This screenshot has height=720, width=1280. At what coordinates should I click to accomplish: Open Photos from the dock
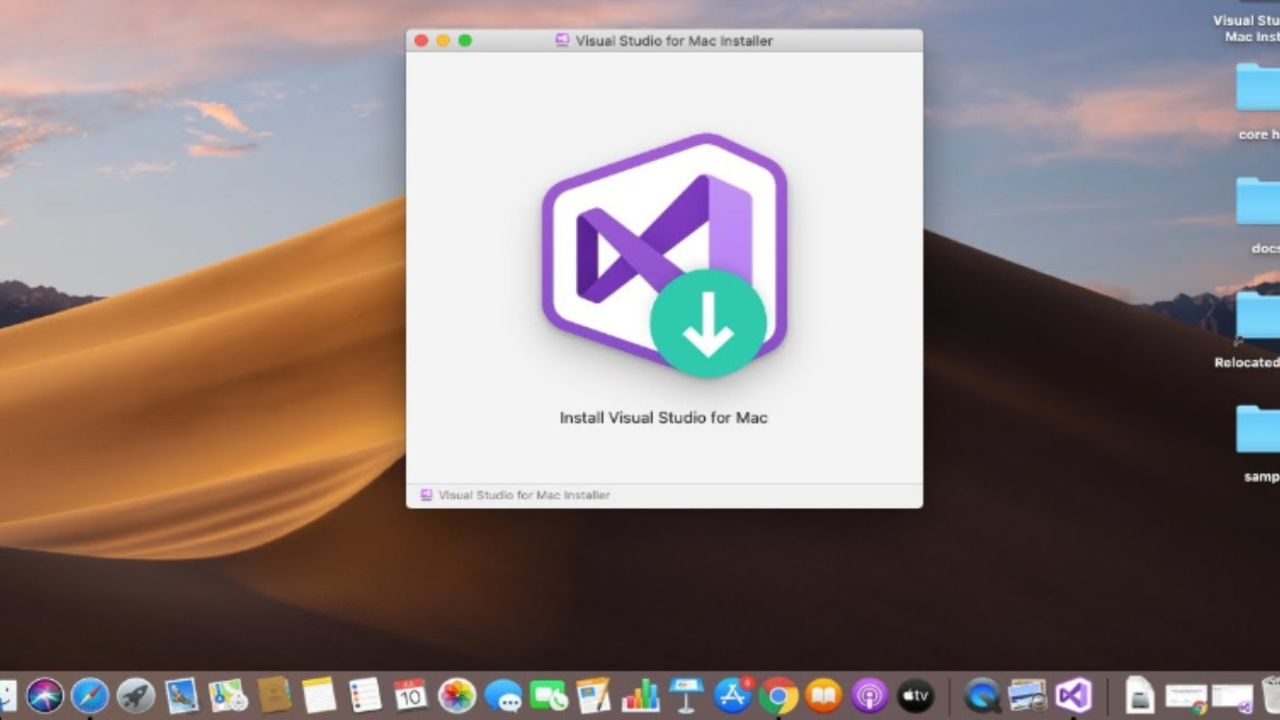point(457,694)
